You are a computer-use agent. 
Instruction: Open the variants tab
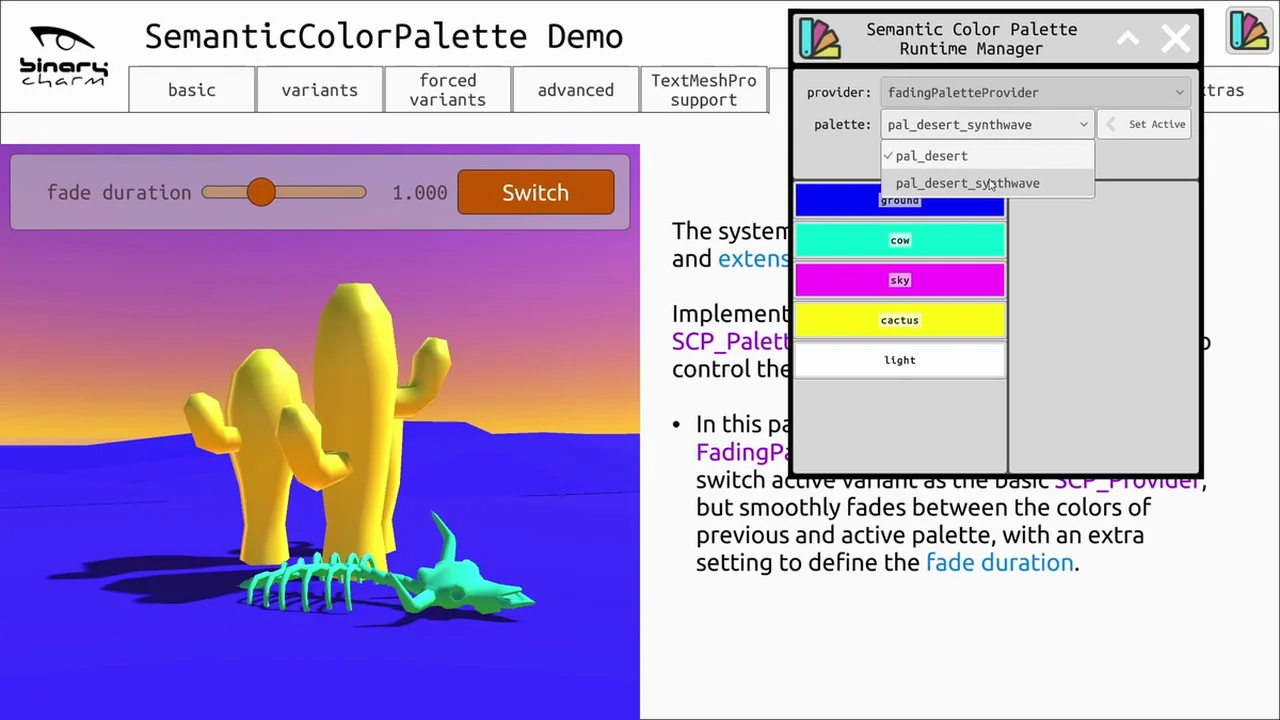319,90
